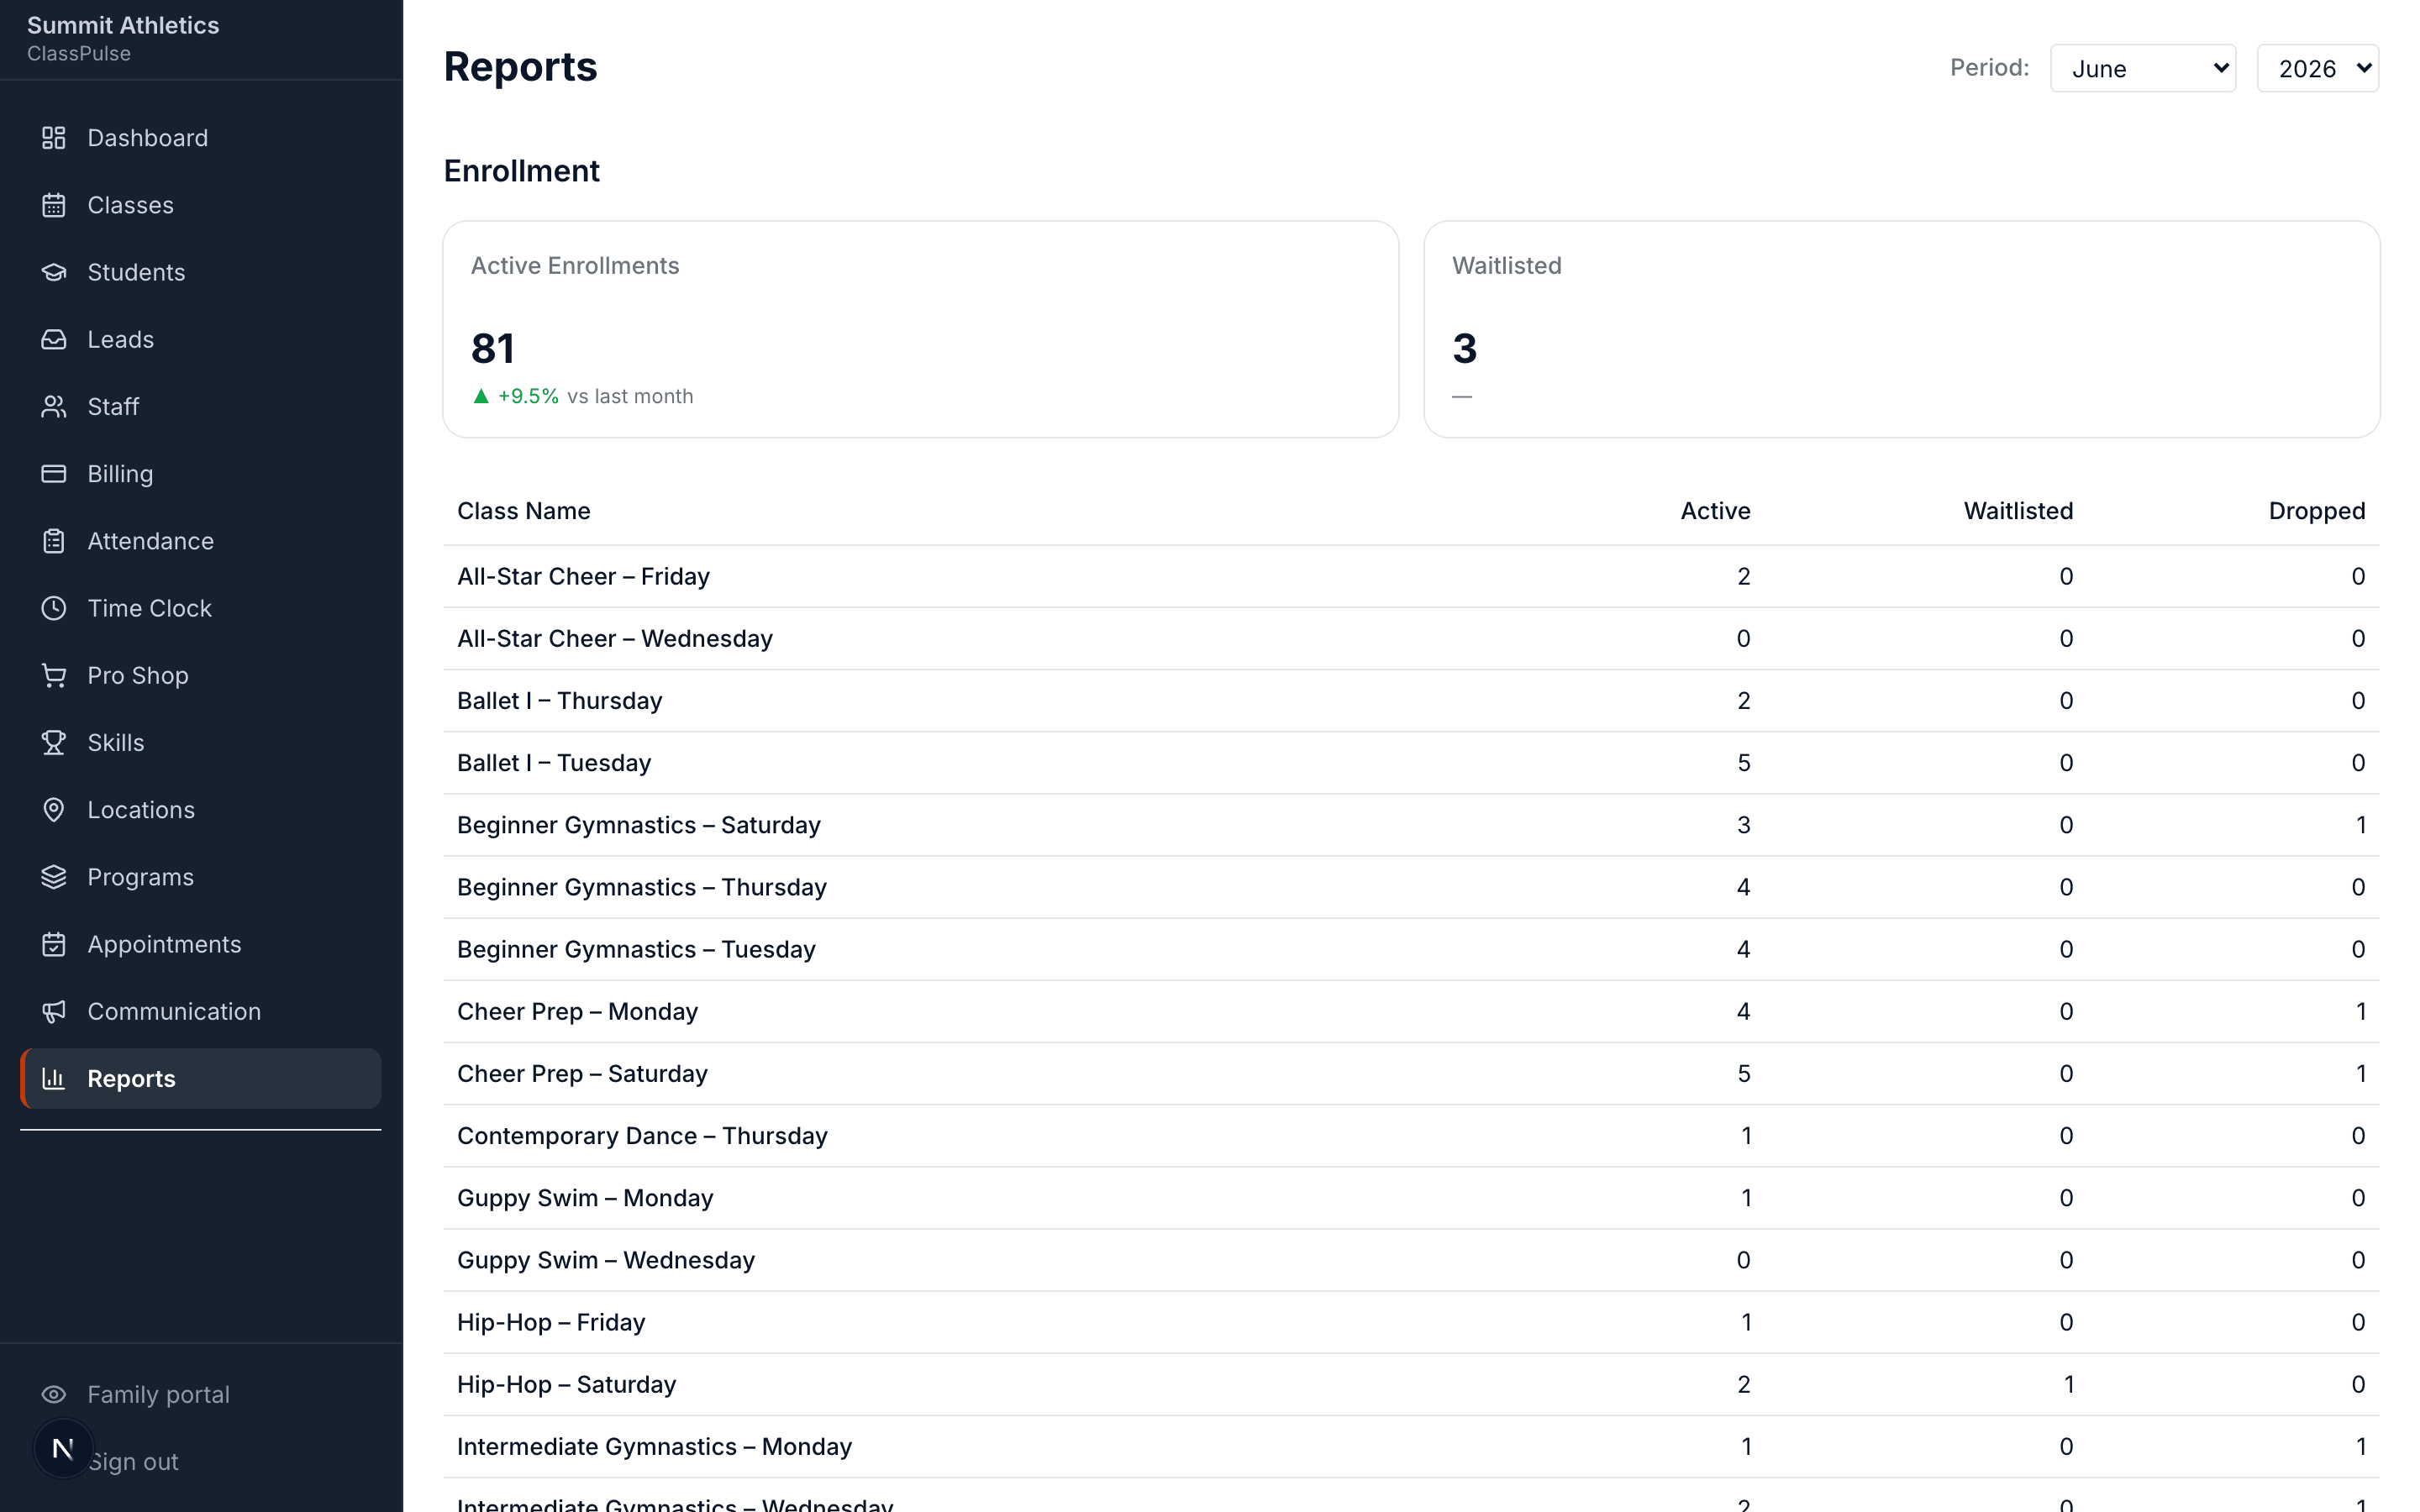Open the 2026 year dropdown
Viewport: 2420px width, 1512px height.
[2317, 68]
